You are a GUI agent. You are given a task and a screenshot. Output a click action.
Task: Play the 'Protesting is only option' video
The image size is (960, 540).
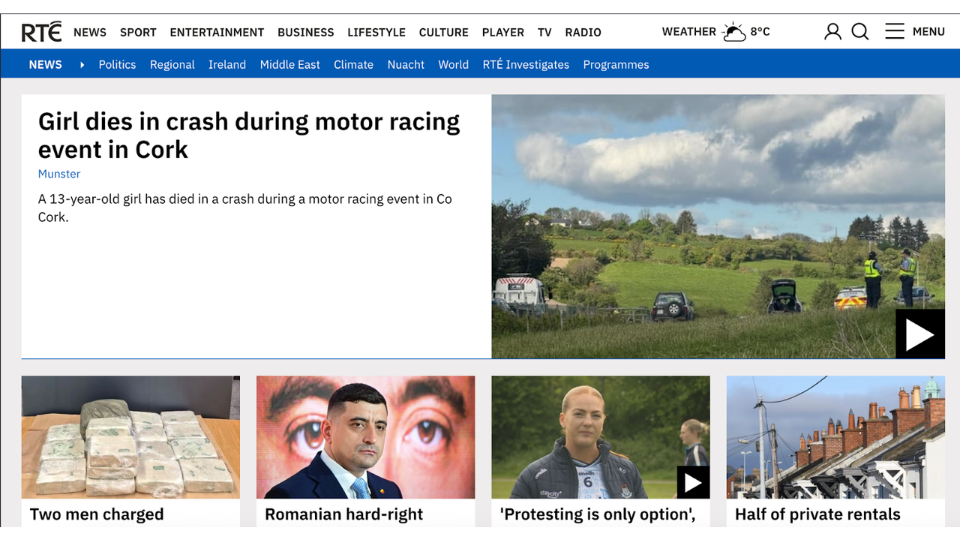click(693, 482)
